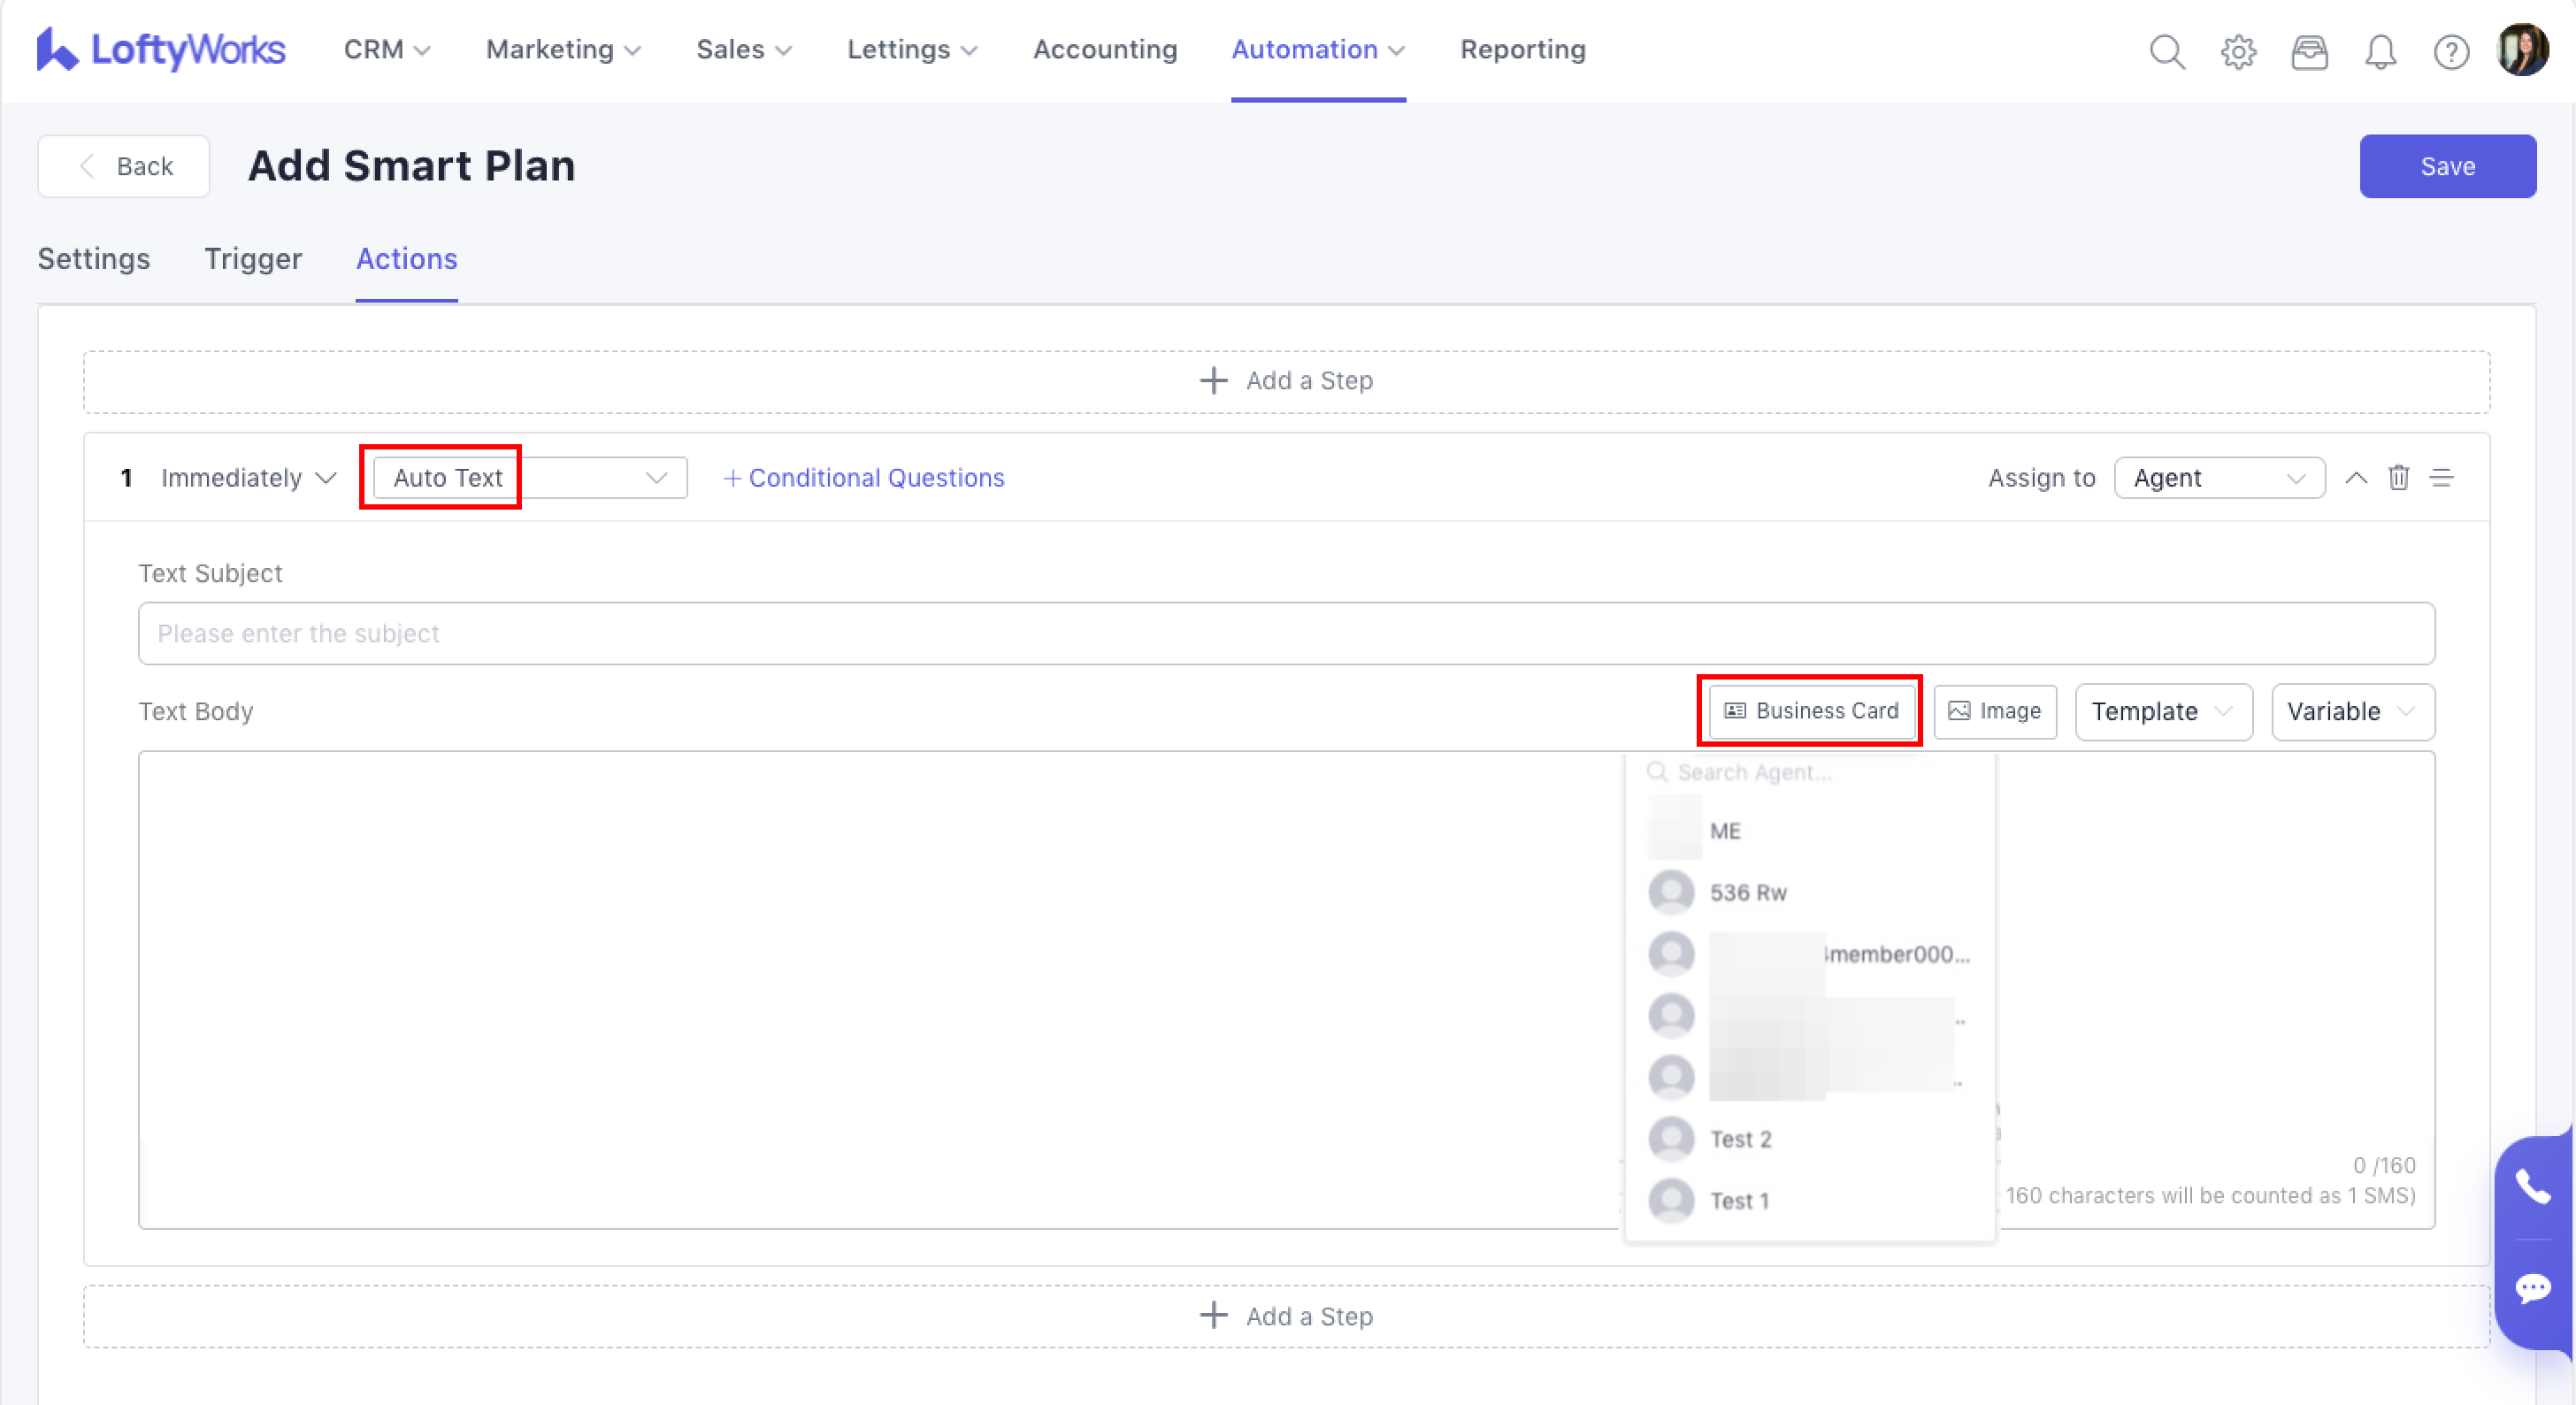Viewport: 2576px width, 1405px height.
Task: Open the Auto Text action dropdown
Action: 529,478
